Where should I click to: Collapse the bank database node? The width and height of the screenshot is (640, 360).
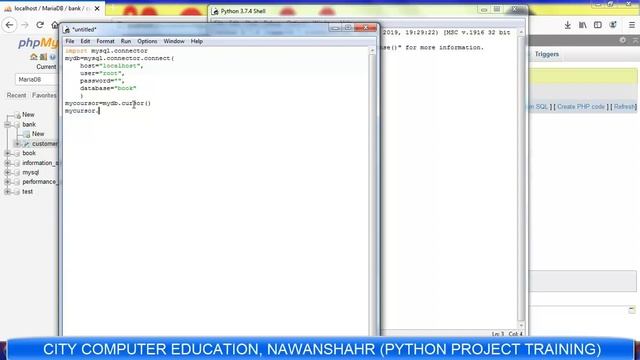tap(7, 124)
